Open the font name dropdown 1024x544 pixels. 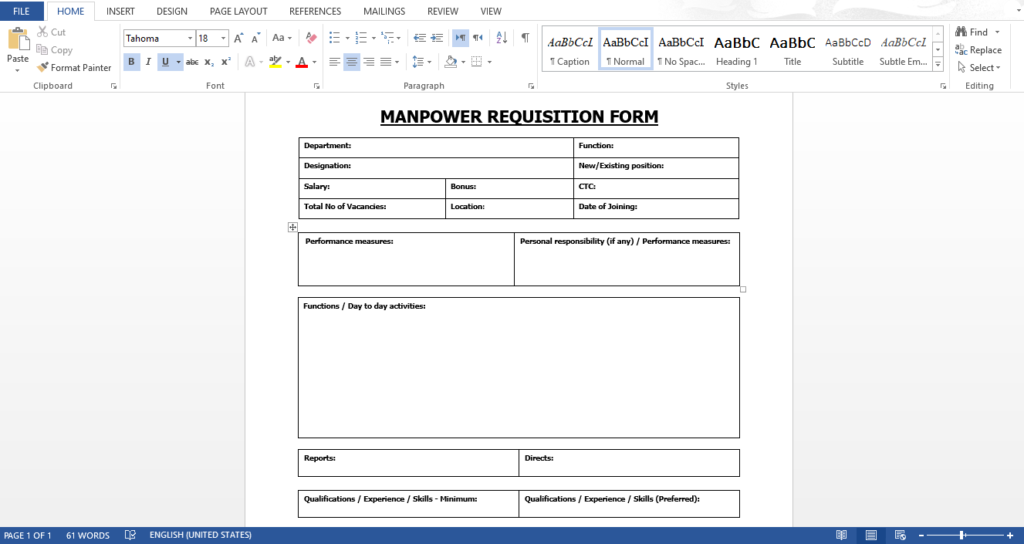(x=190, y=39)
